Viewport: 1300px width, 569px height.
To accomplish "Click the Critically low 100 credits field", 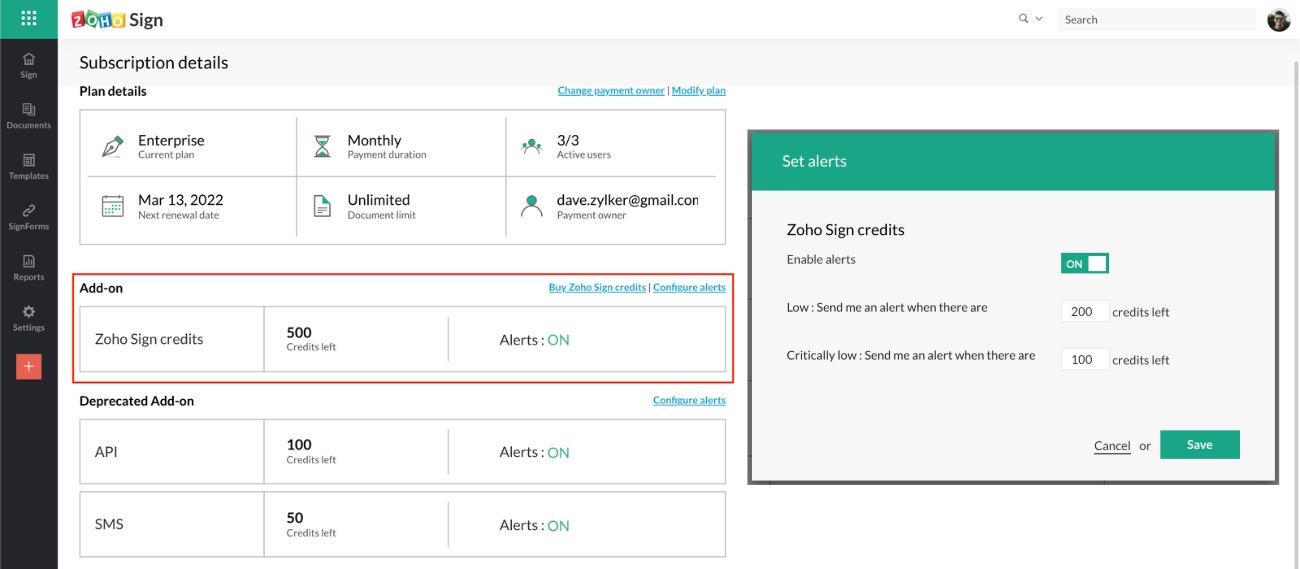I will [1085, 360].
